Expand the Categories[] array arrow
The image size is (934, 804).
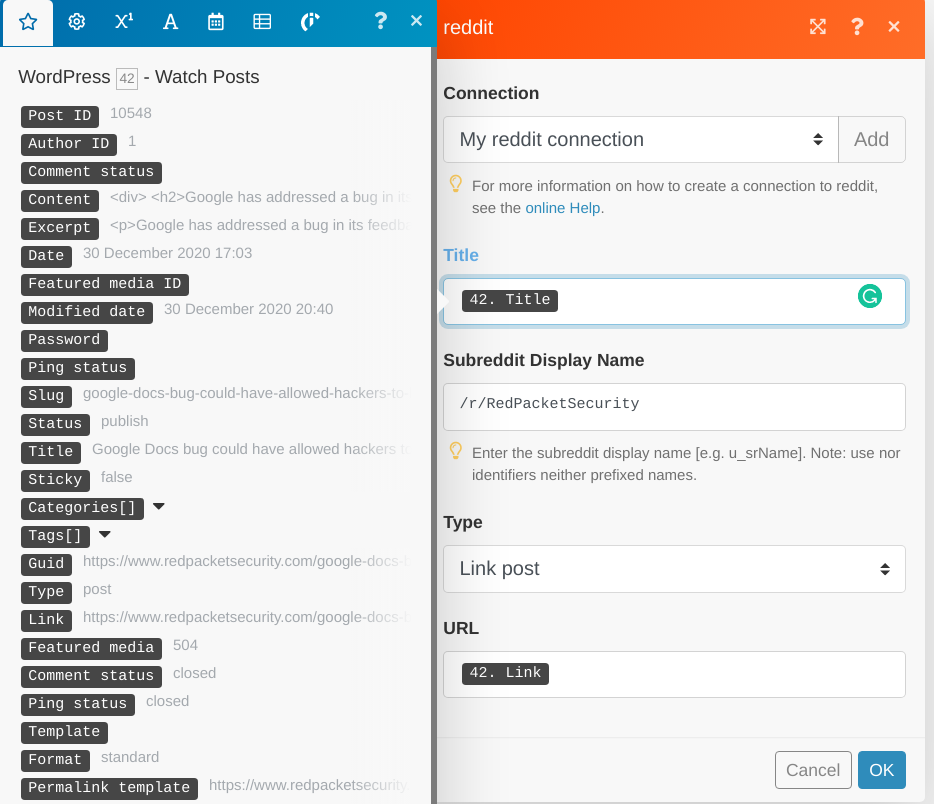tap(158, 507)
